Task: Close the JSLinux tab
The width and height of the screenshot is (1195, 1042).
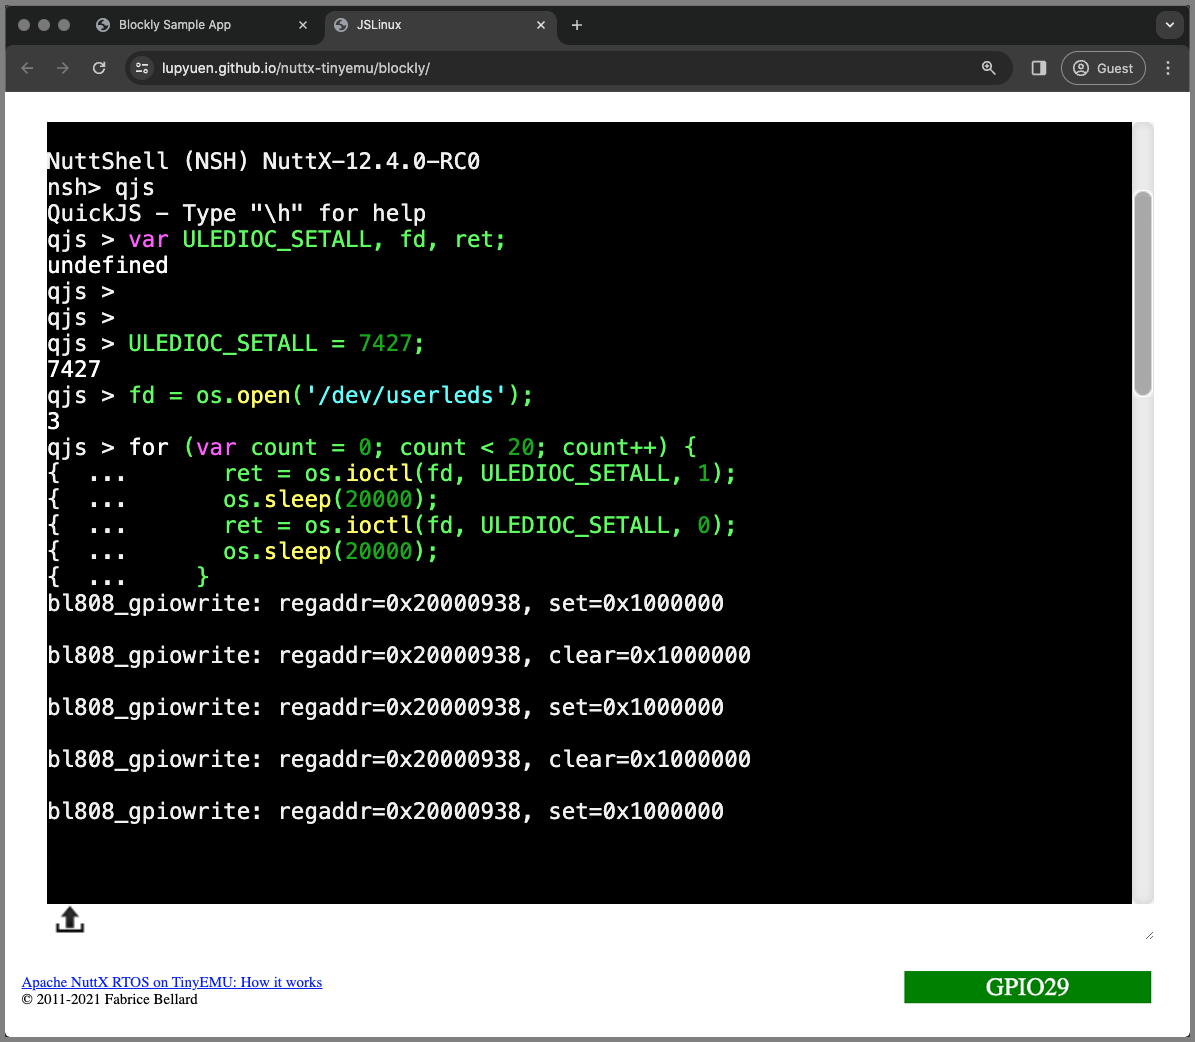Action: pos(540,25)
